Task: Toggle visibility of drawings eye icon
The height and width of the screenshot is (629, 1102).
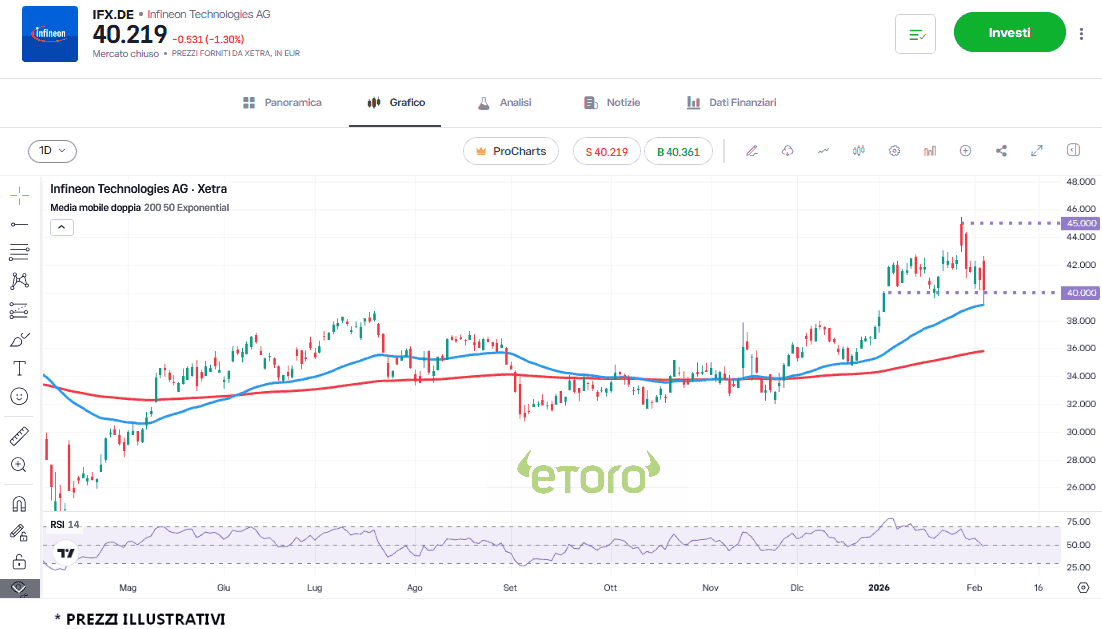Action: pos(19,588)
